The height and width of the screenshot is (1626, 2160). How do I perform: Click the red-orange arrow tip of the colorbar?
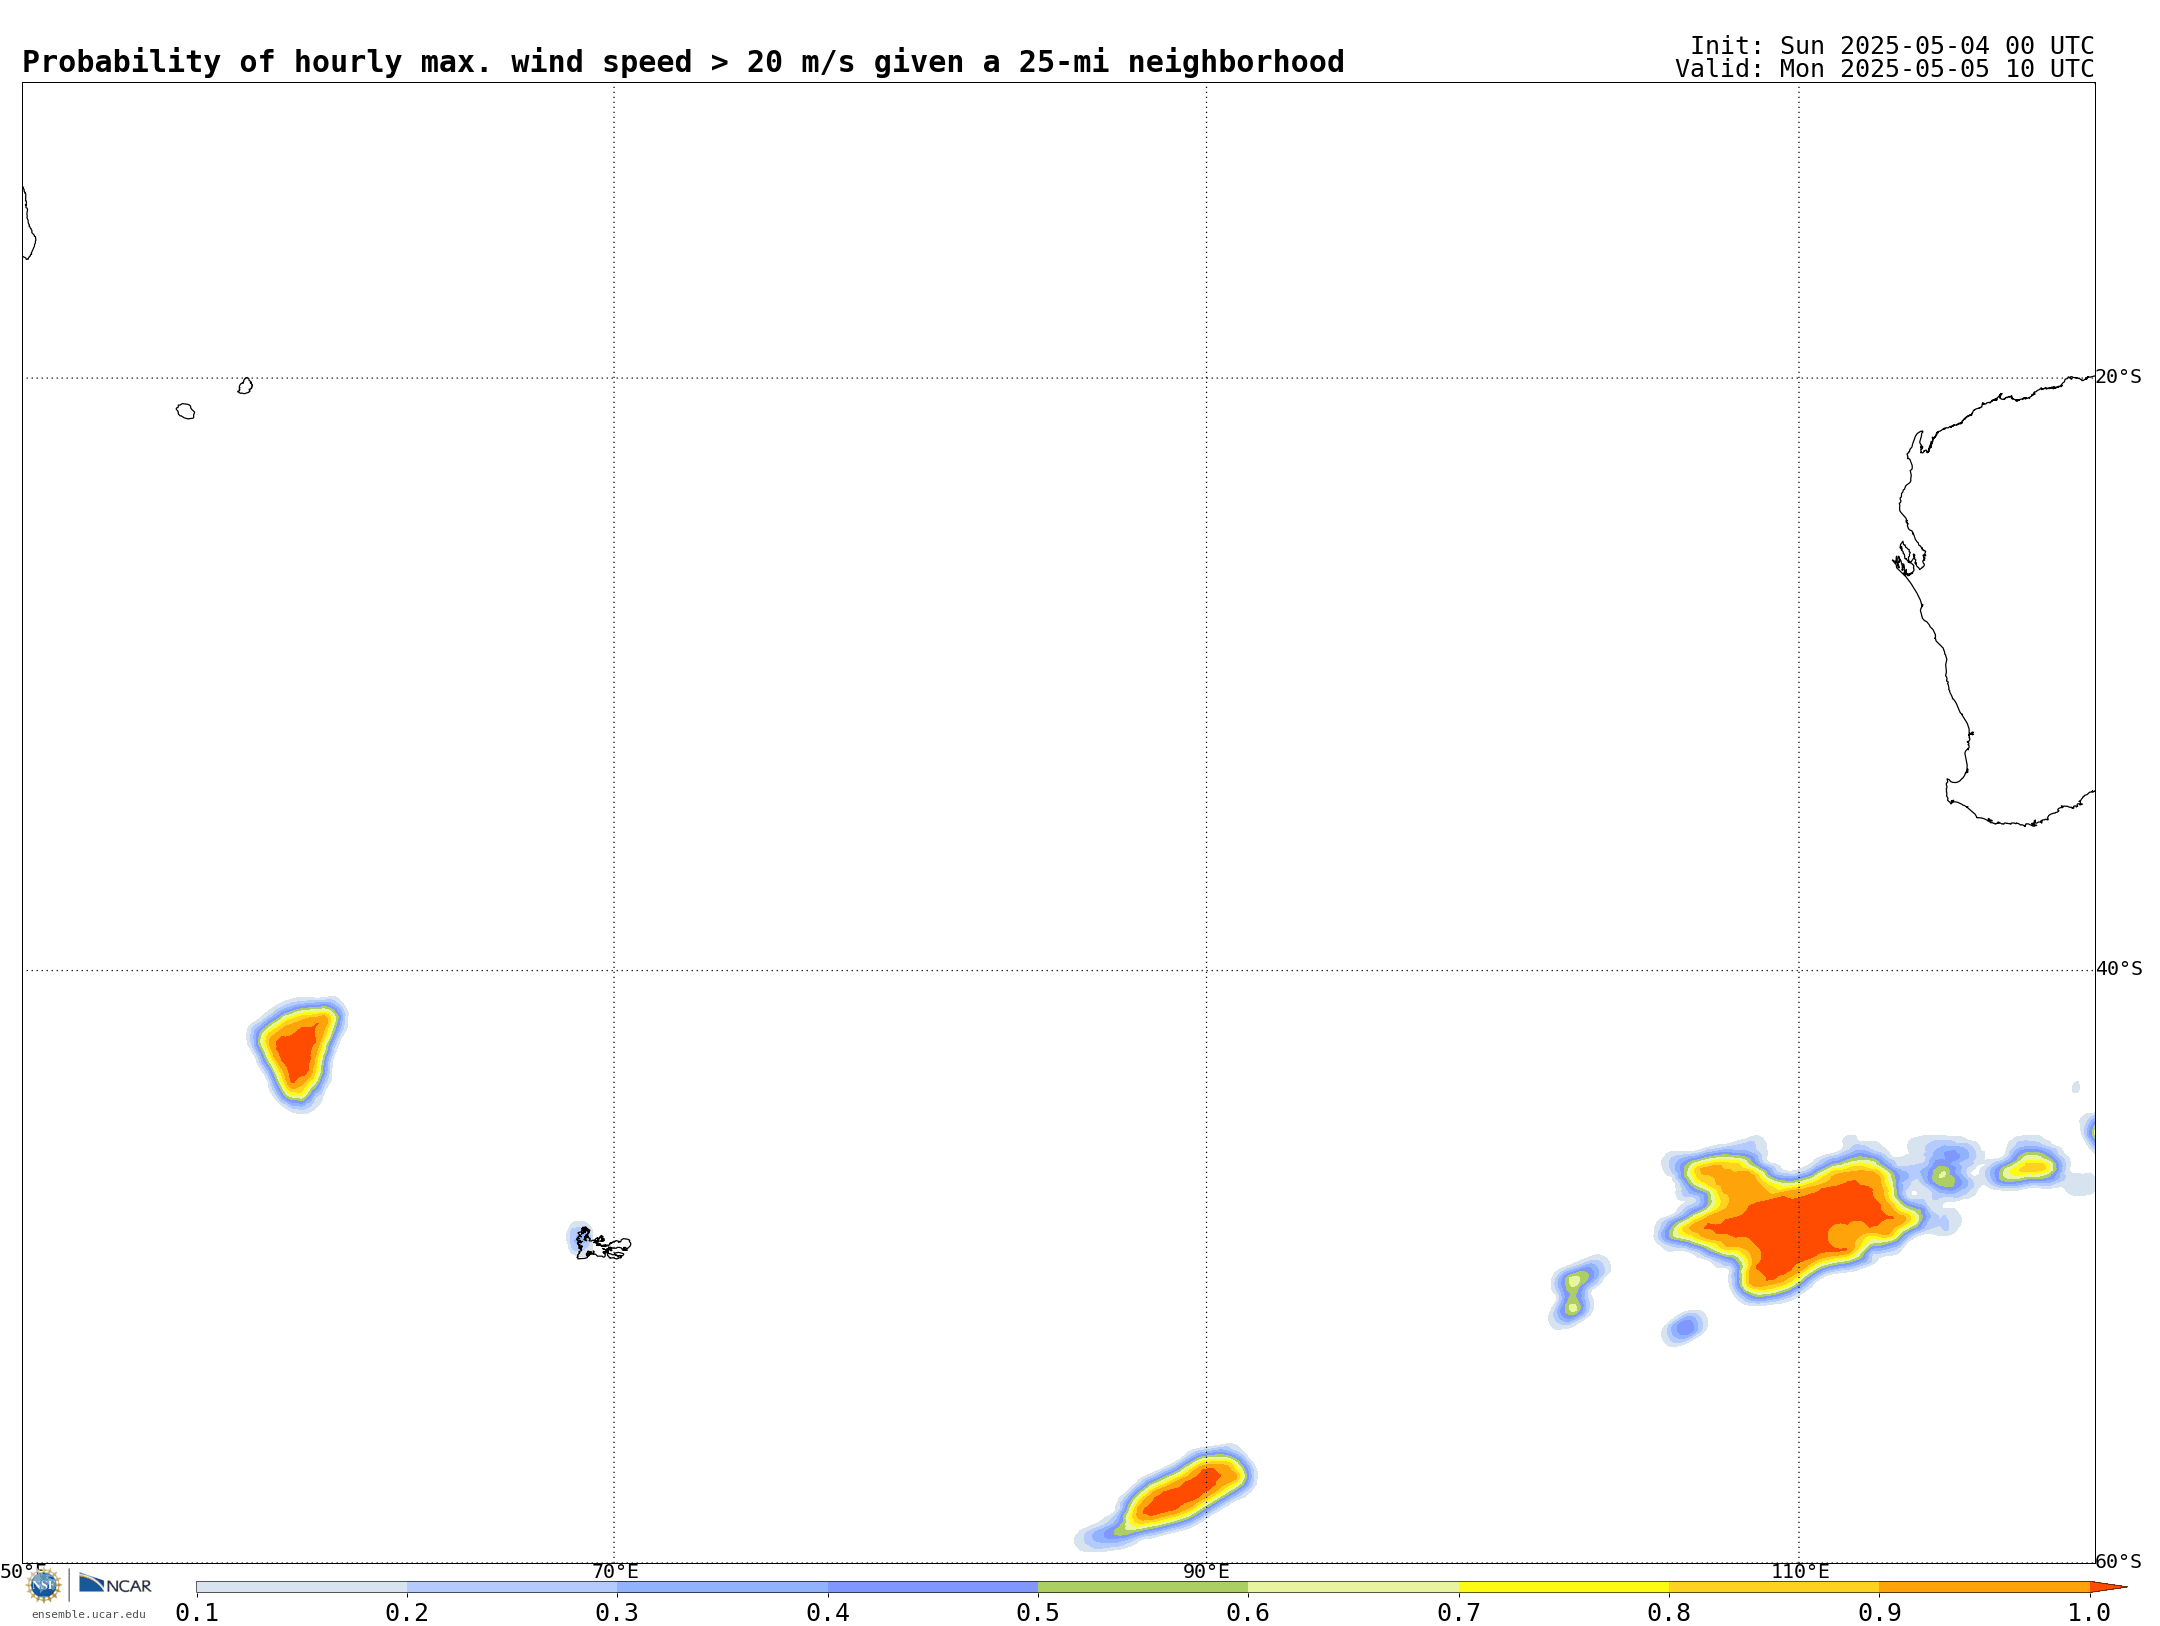[2107, 1587]
